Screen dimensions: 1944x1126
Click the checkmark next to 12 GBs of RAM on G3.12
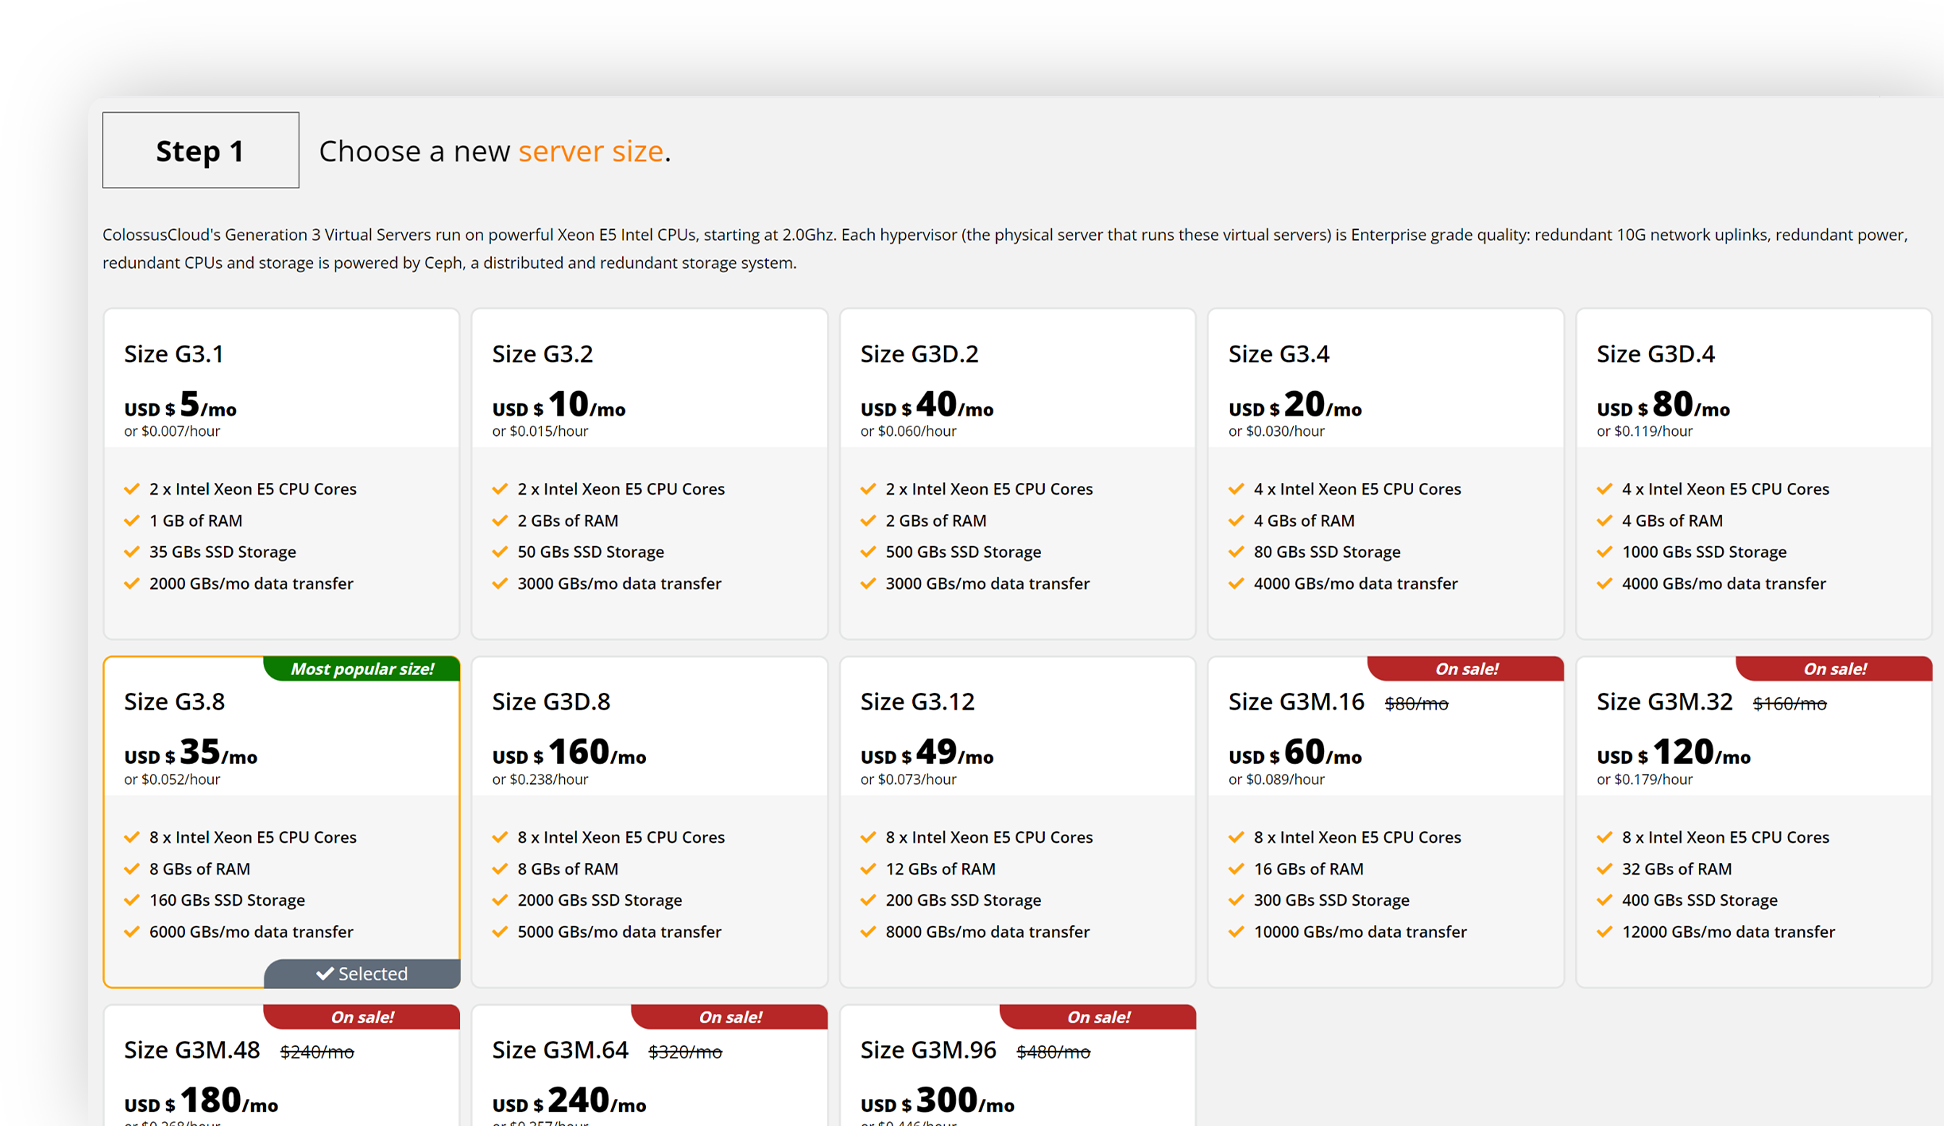tap(868, 868)
